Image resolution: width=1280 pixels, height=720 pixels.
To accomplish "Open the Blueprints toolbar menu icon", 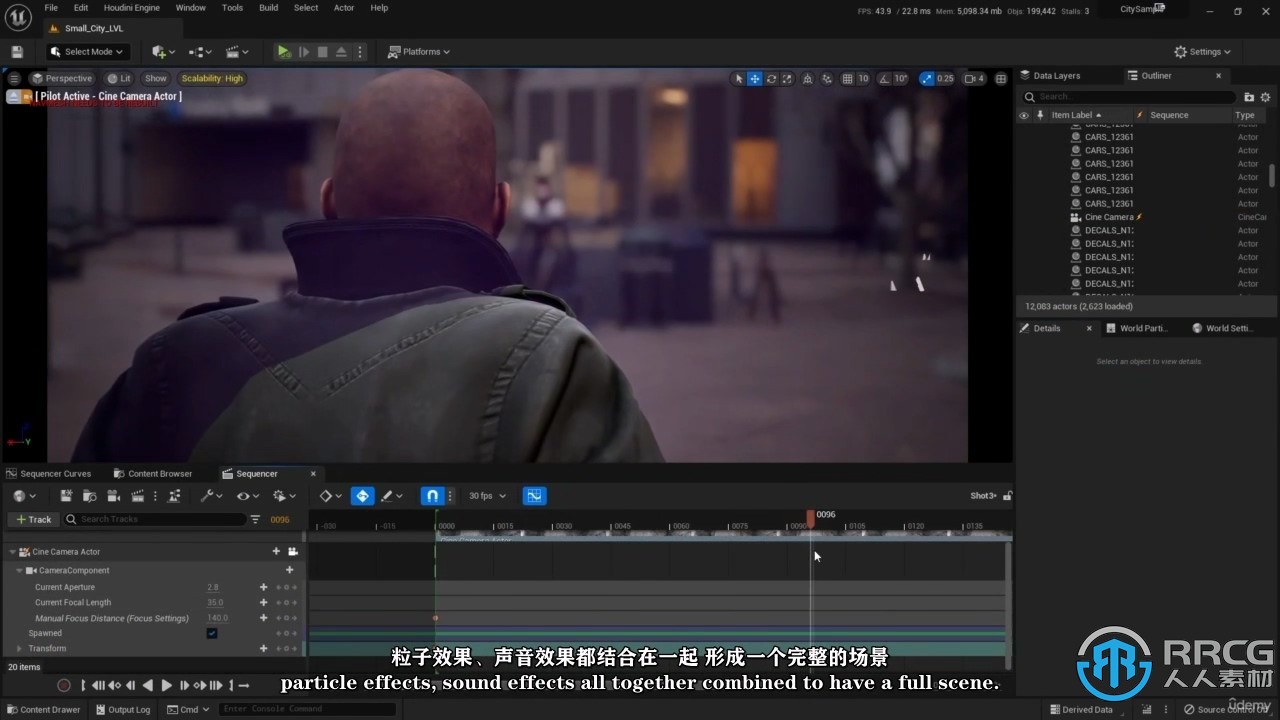I will pos(200,52).
